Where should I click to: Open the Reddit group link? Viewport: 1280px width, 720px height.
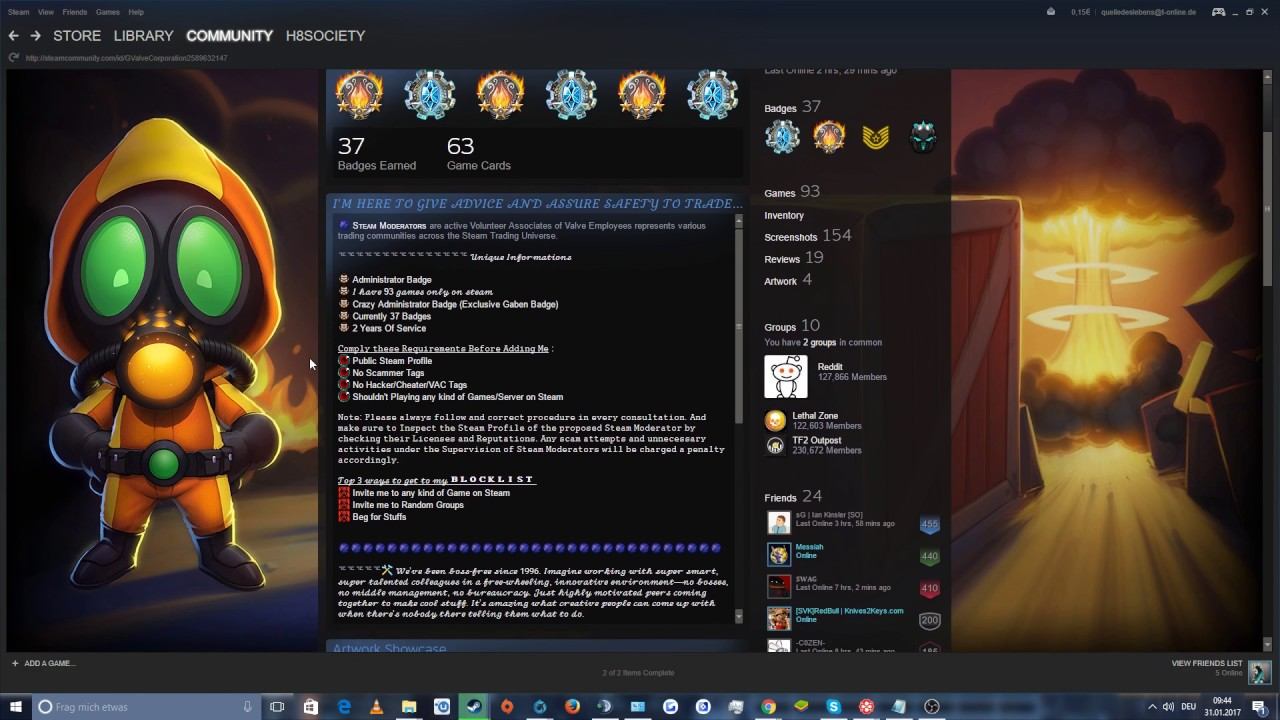click(x=830, y=367)
